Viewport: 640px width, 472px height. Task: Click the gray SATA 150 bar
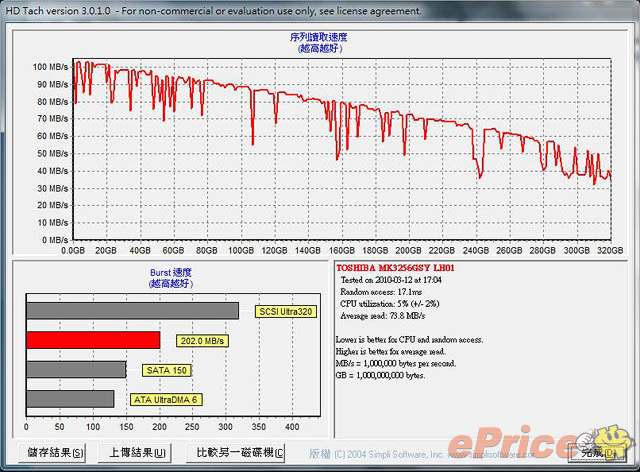[x=76, y=369]
